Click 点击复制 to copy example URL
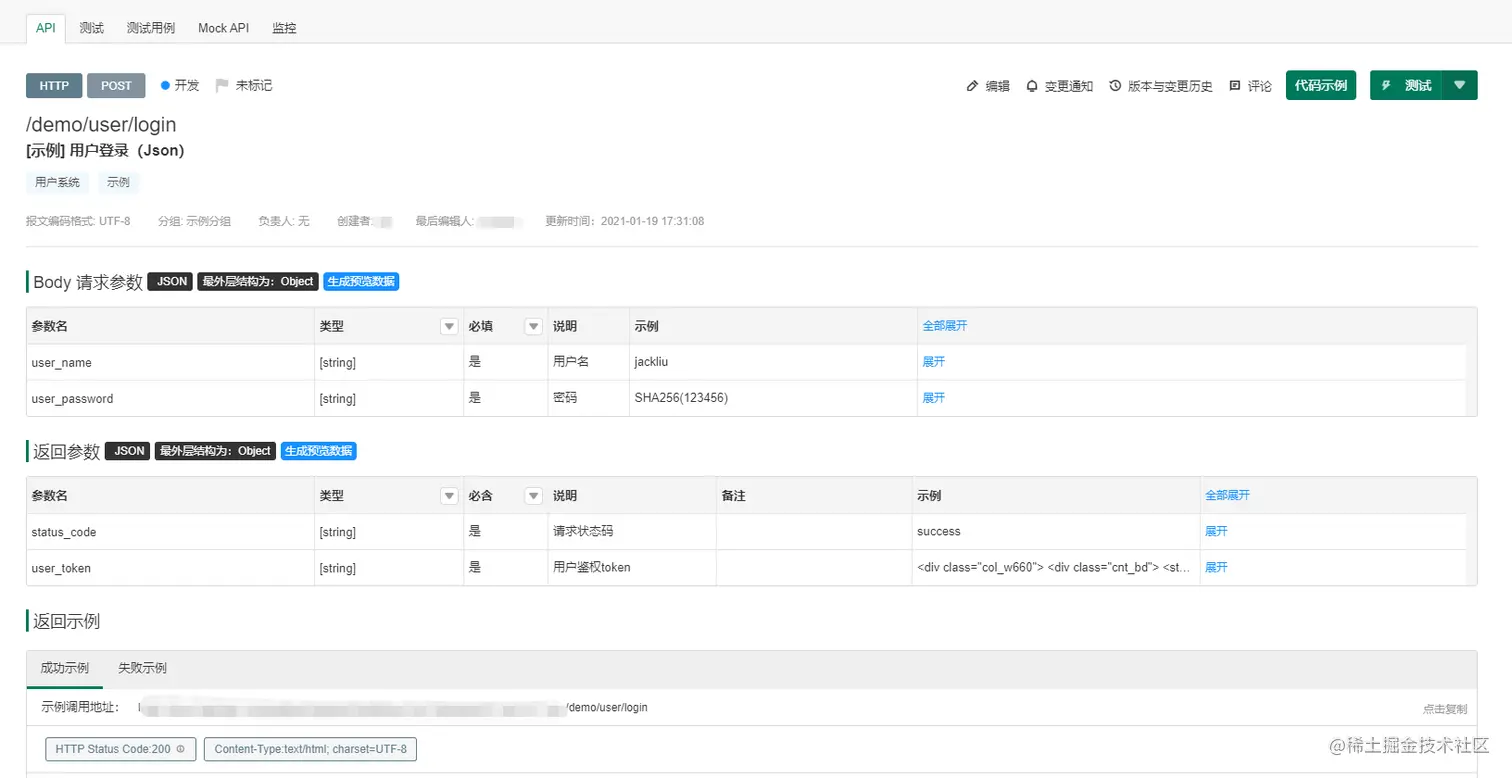This screenshot has width=1512, height=778. click(x=1445, y=709)
